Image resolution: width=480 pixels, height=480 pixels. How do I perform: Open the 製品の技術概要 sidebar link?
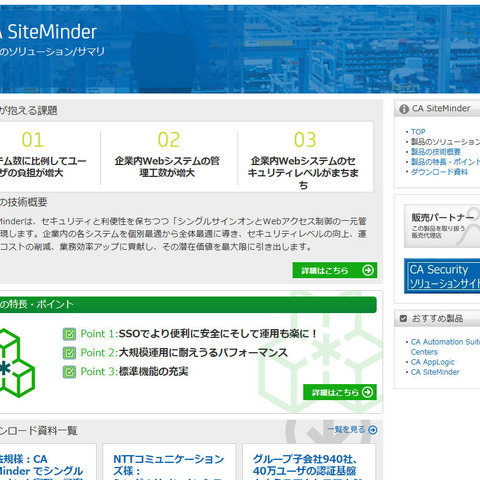(436, 152)
